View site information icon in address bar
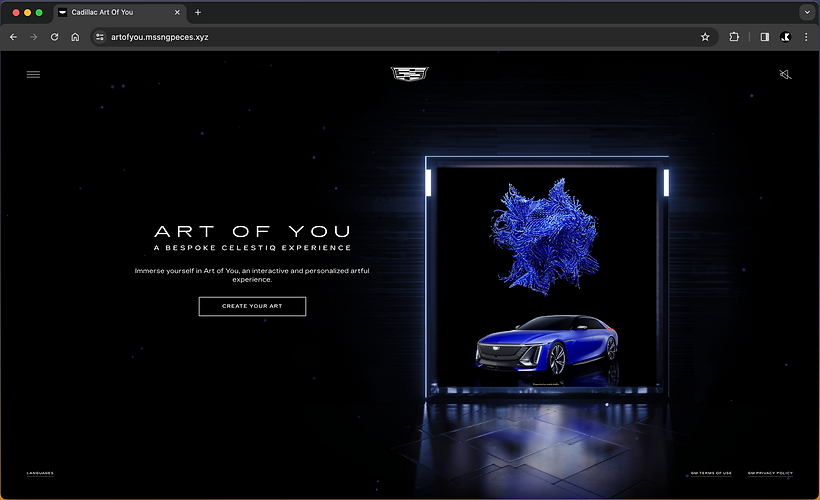Image resolution: width=820 pixels, height=500 pixels. point(99,37)
